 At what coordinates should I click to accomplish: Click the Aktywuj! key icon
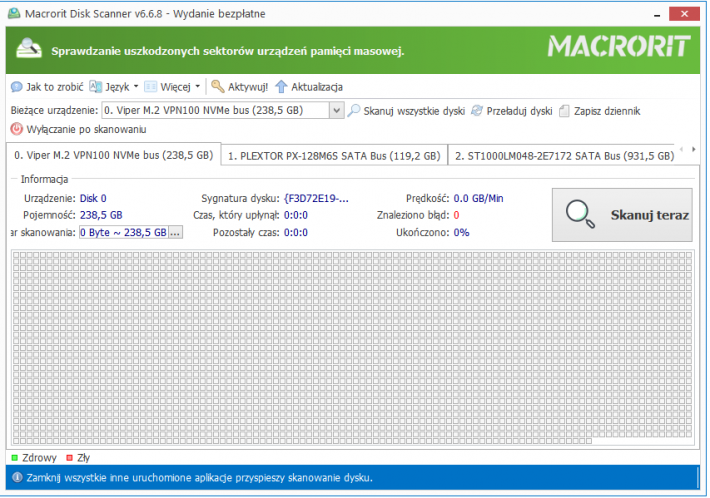218,86
